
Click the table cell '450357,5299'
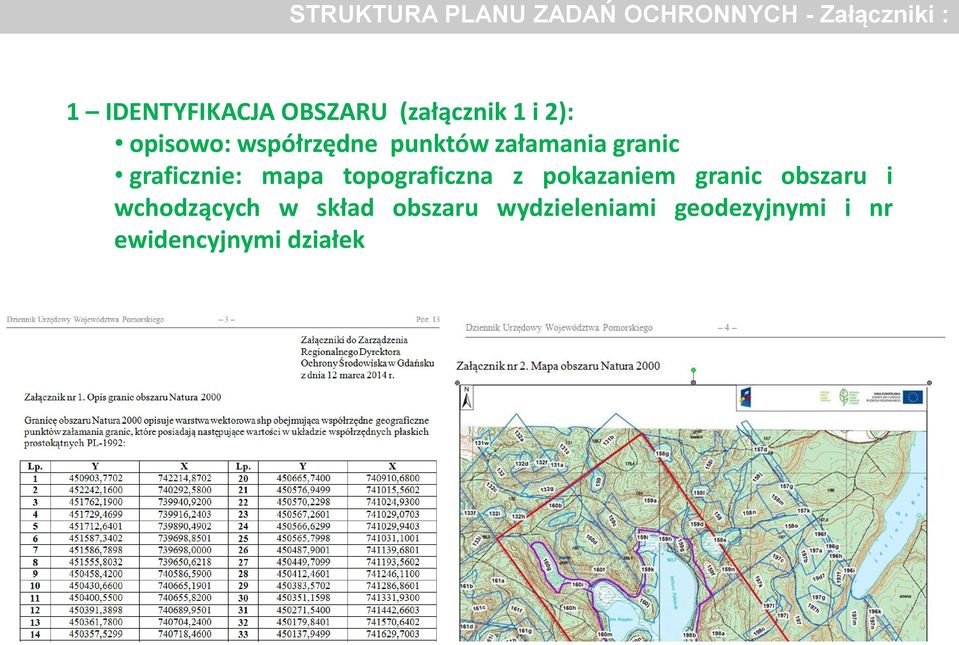tap(95, 635)
